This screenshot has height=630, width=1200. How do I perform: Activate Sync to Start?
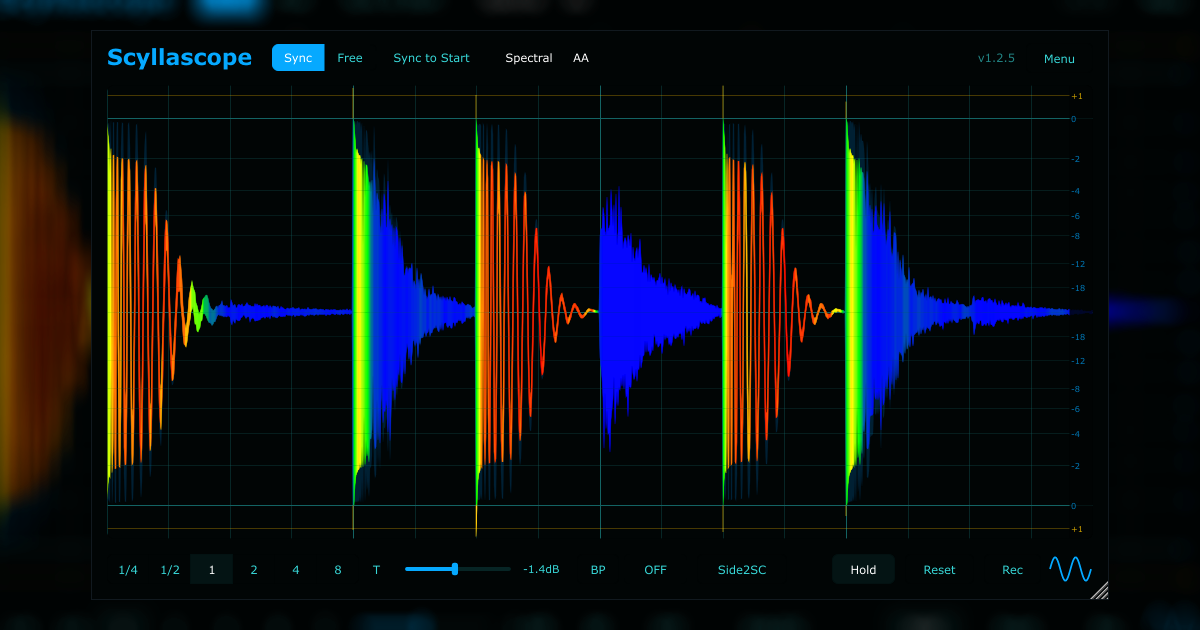click(x=431, y=57)
